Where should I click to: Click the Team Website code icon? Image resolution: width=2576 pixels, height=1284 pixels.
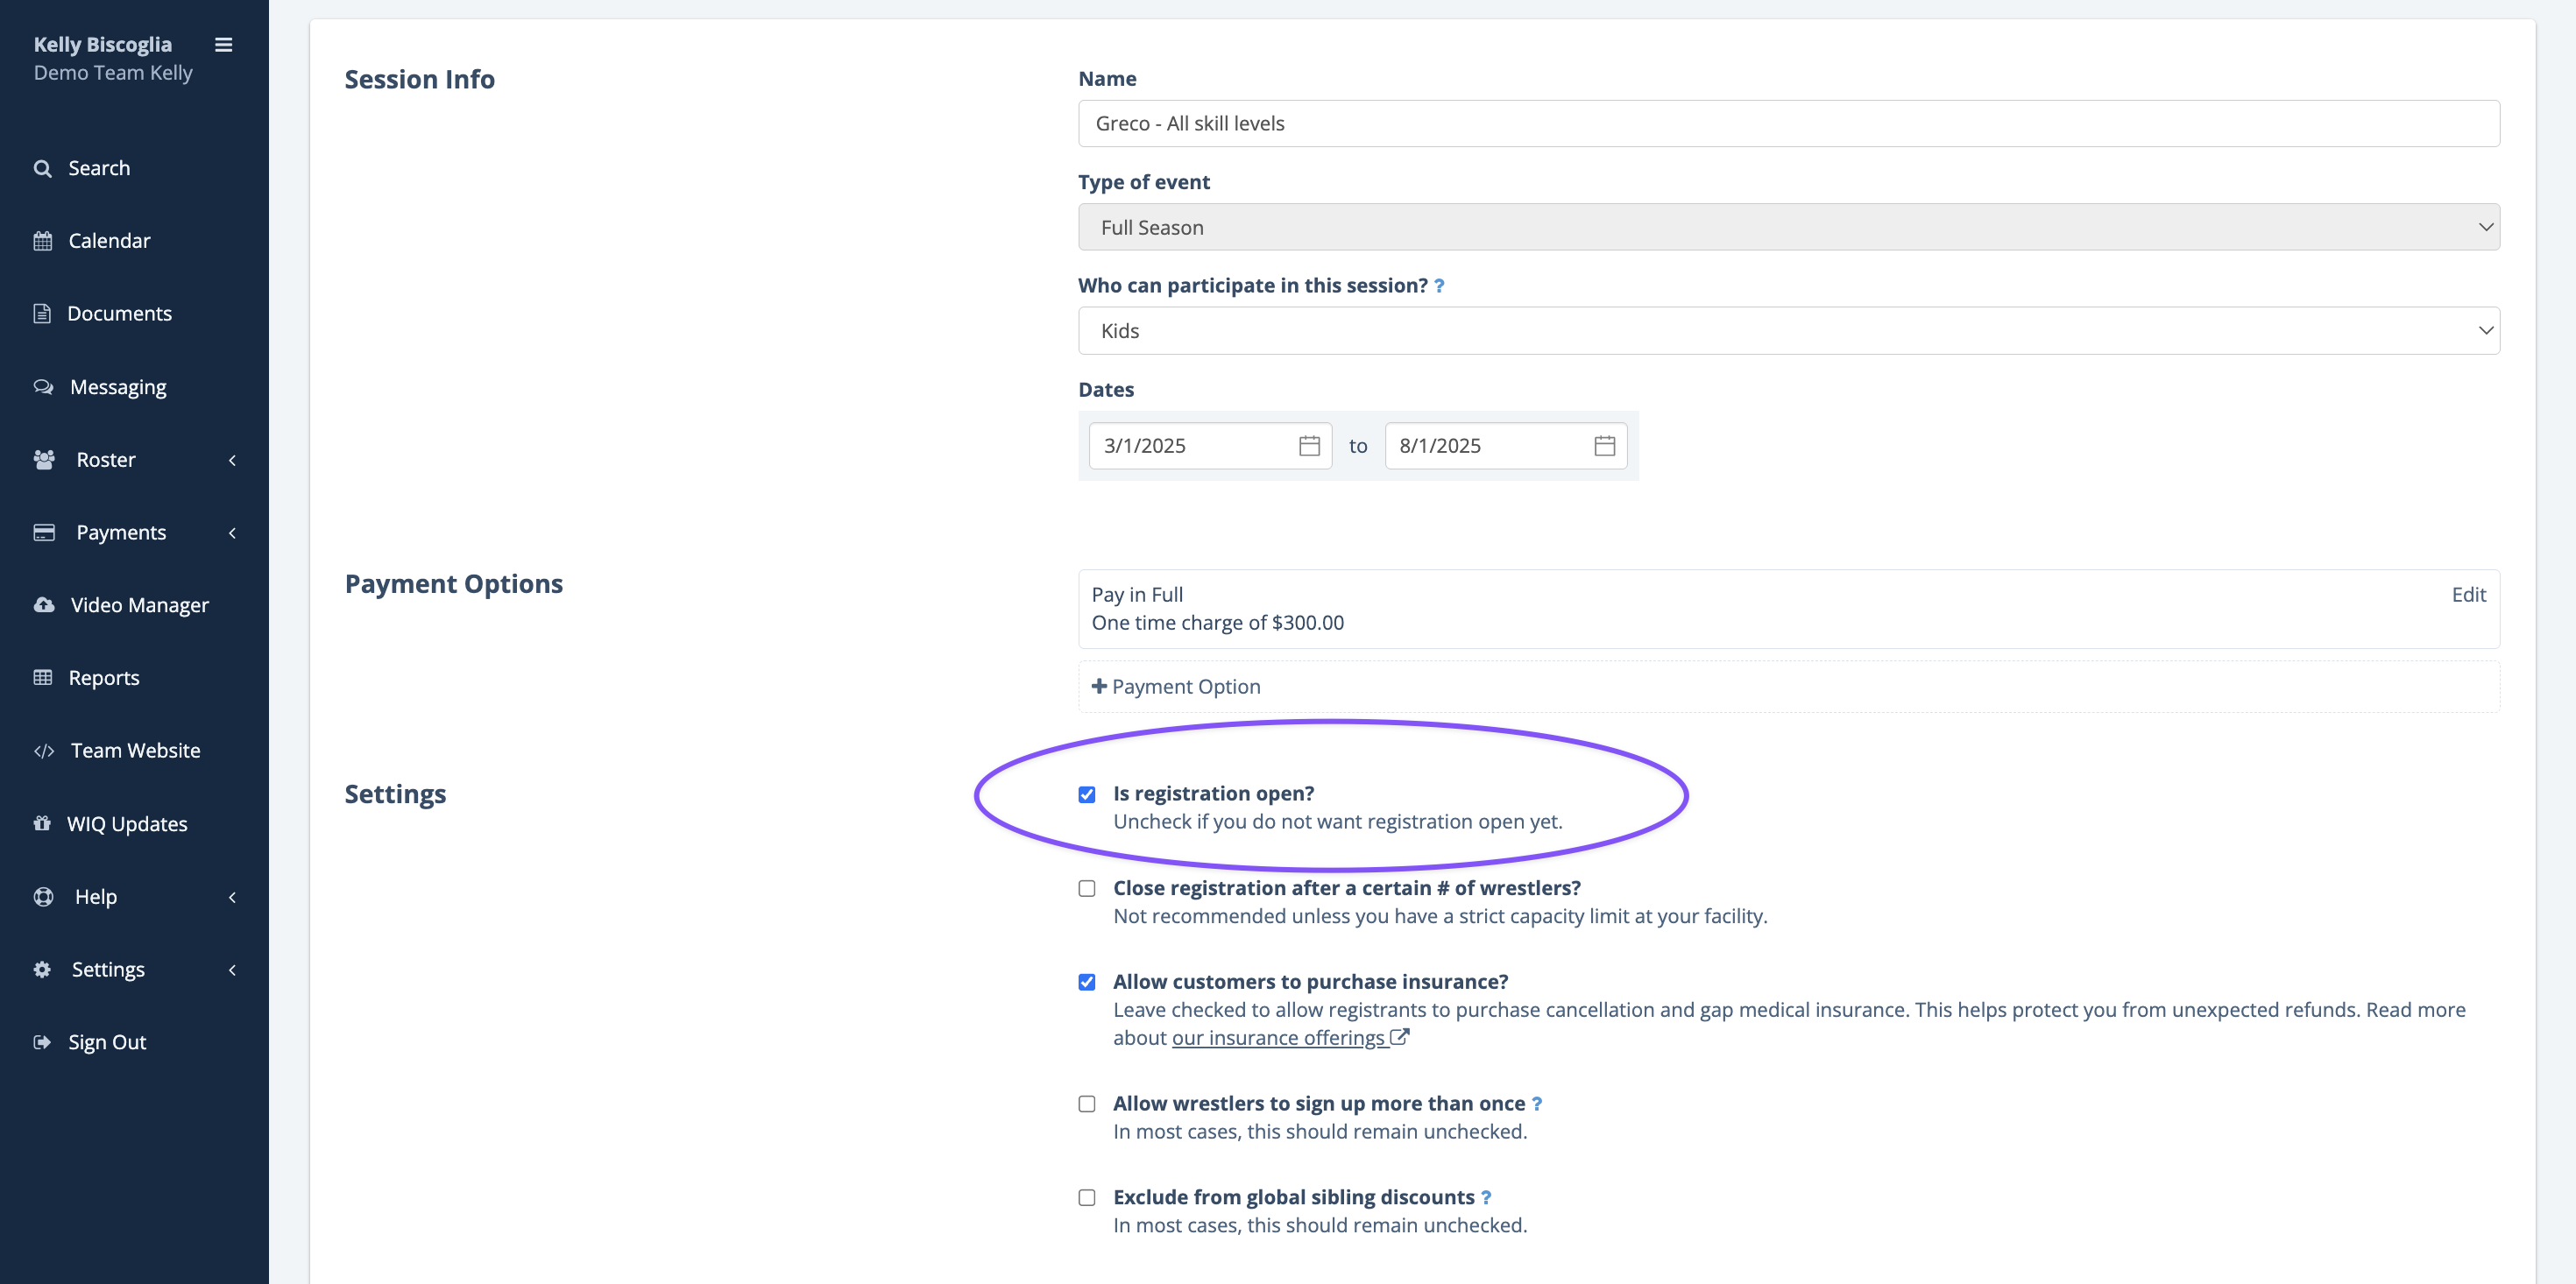44,751
